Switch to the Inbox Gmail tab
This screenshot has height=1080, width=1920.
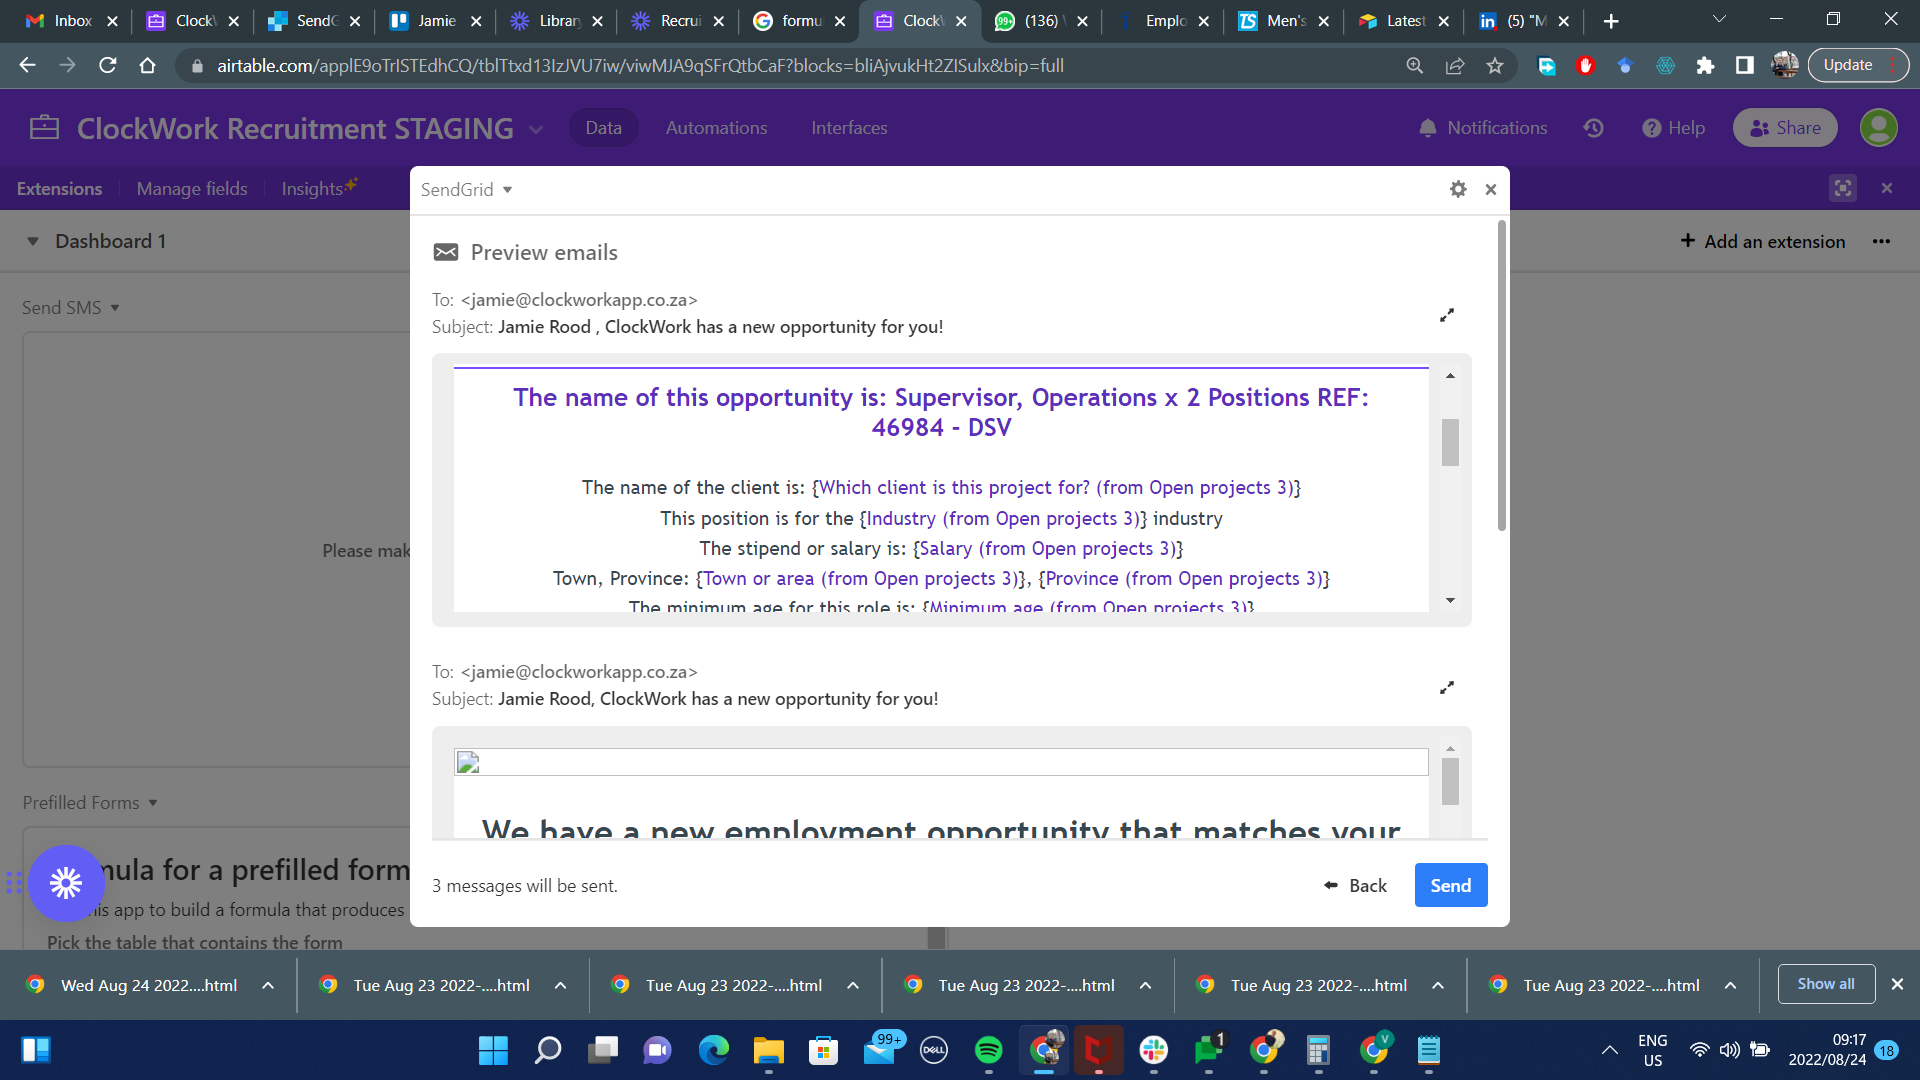pyautogui.click(x=72, y=21)
